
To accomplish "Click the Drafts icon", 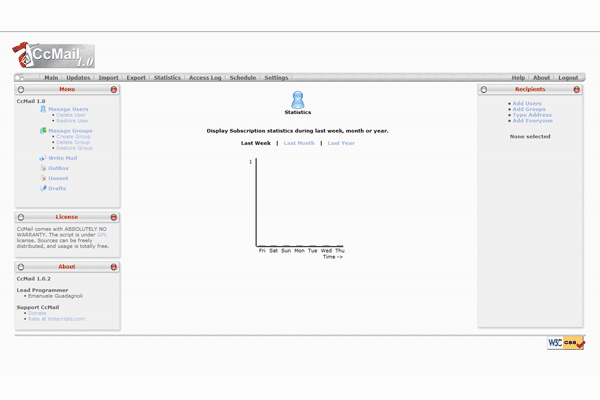I will click(43, 188).
